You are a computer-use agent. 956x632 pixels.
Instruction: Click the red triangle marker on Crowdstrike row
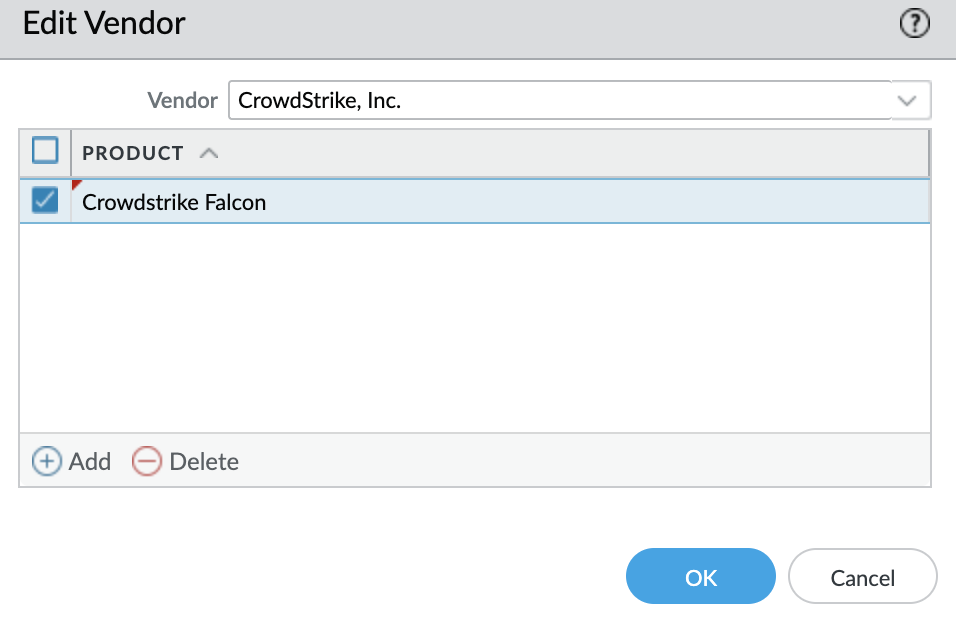tap(76, 185)
